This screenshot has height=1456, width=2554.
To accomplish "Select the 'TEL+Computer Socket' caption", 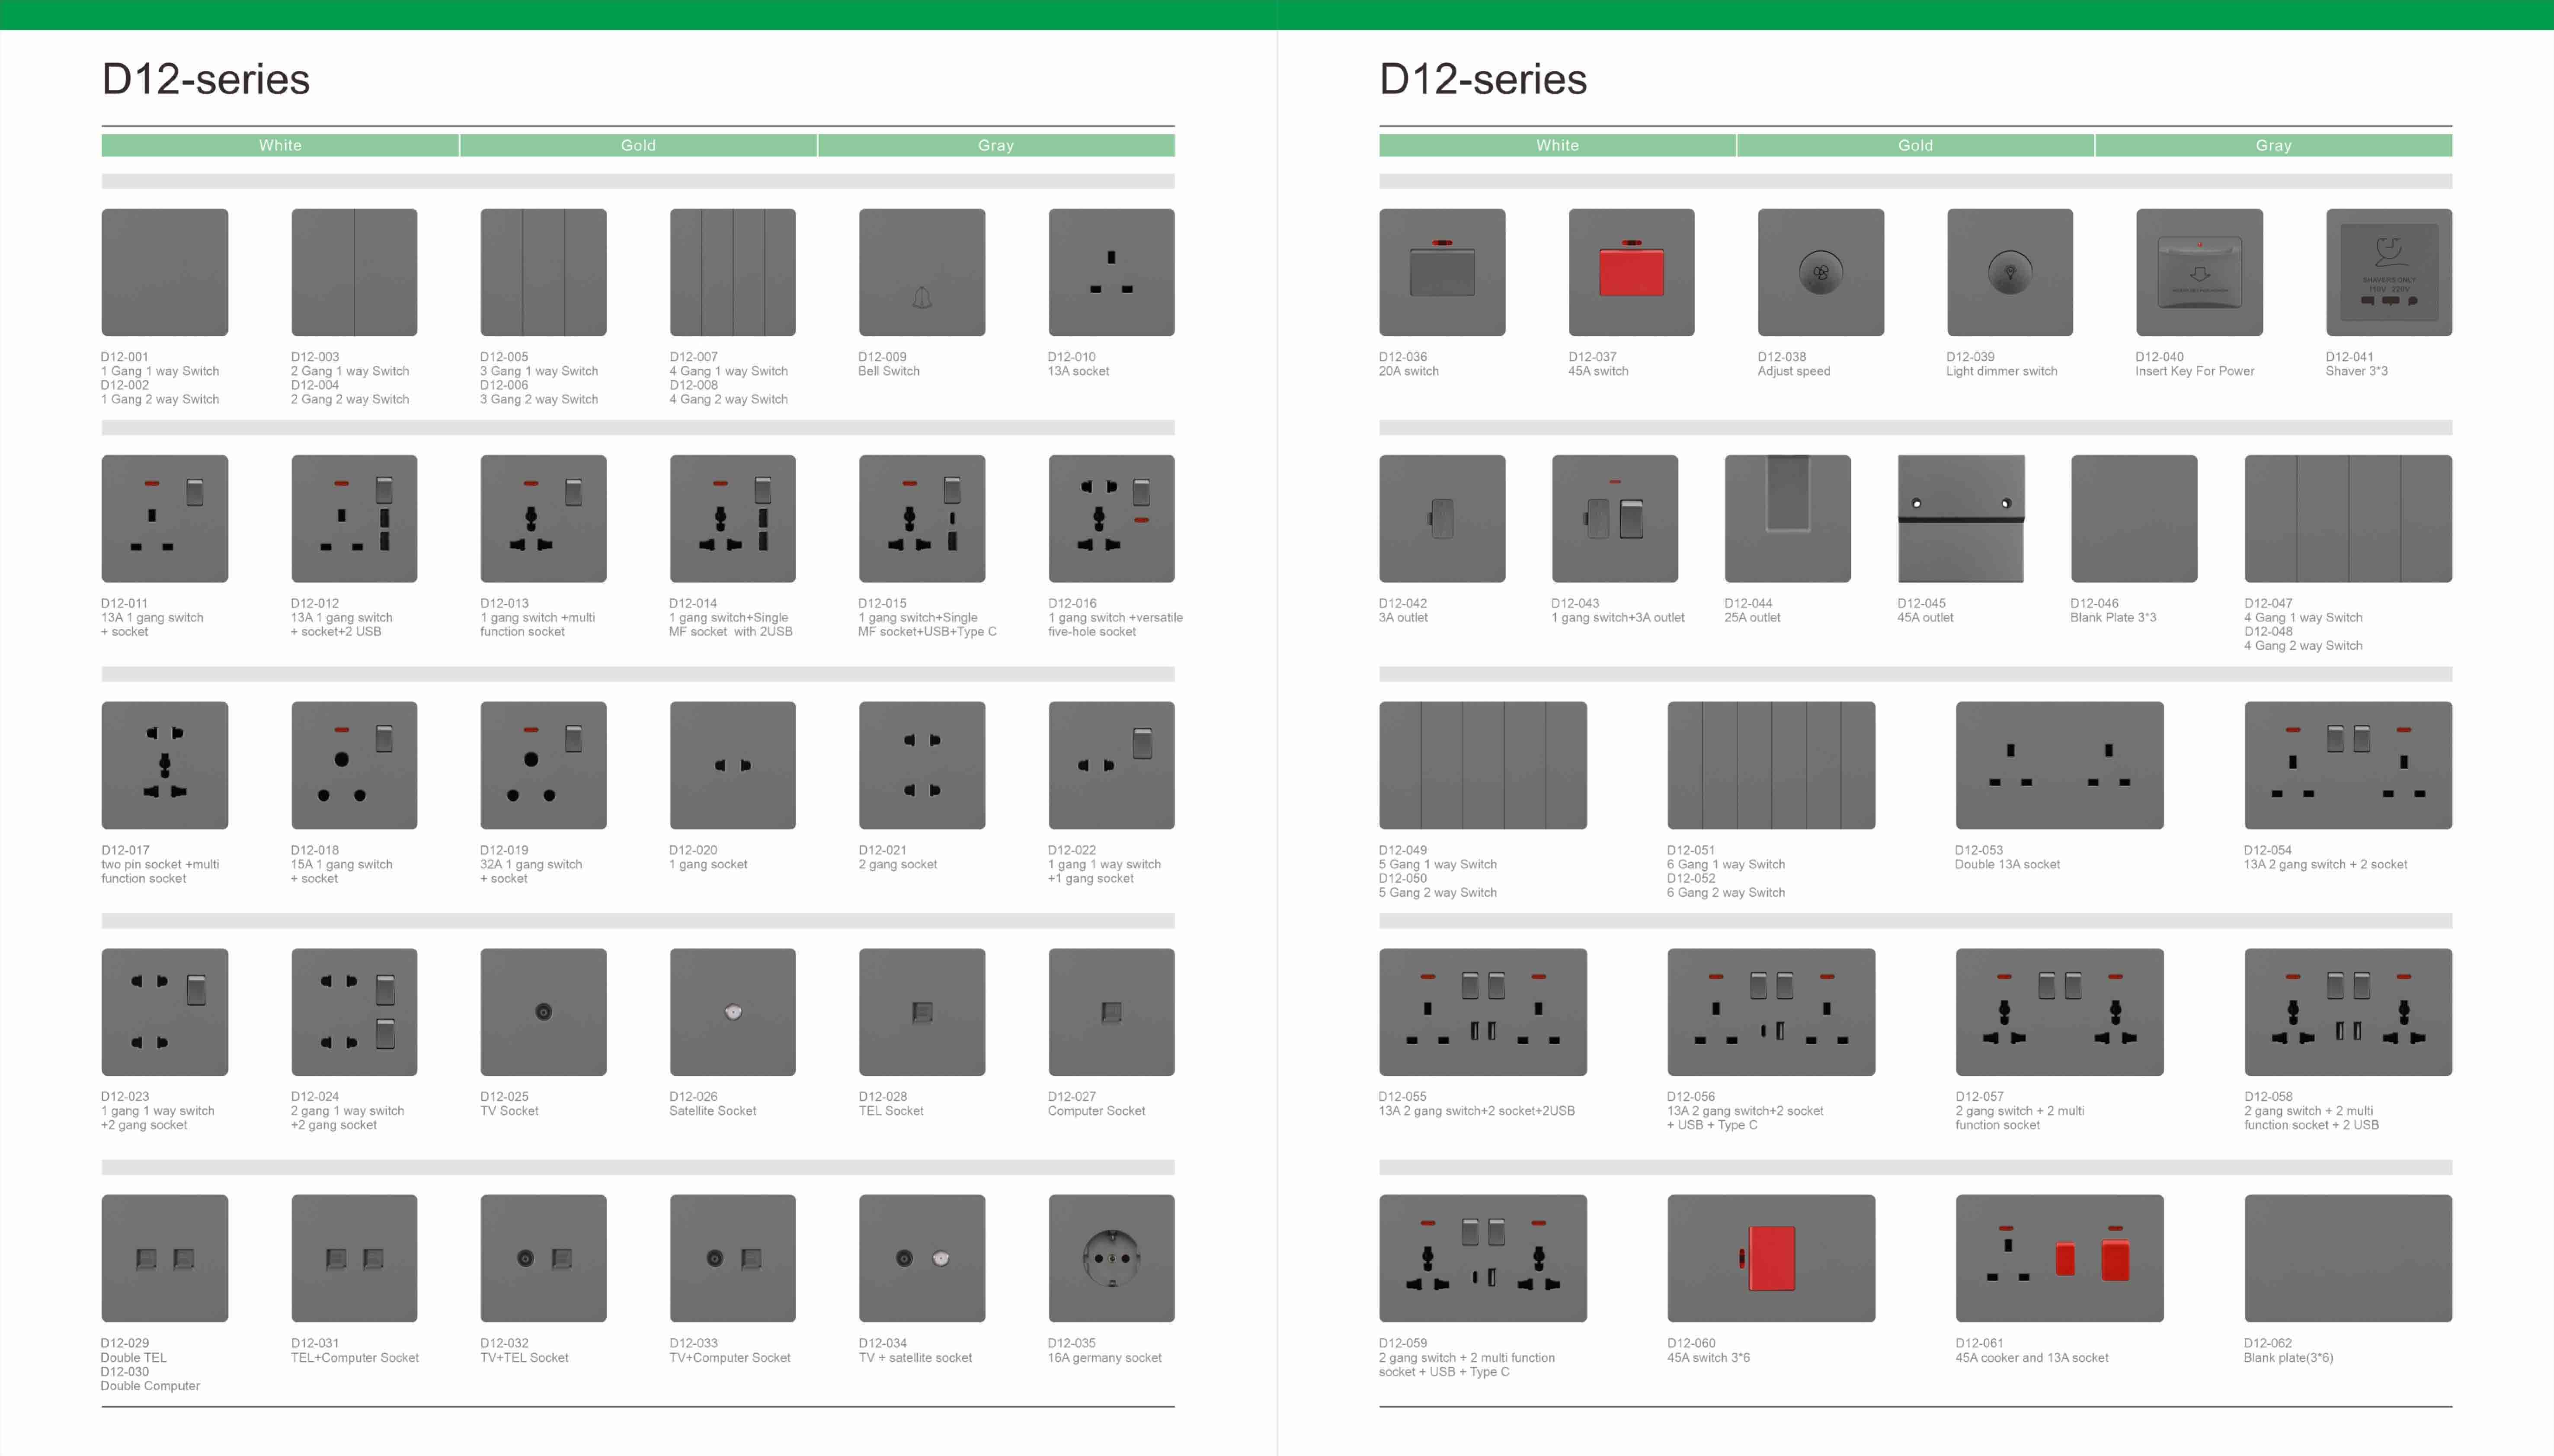I will (355, 1358).
